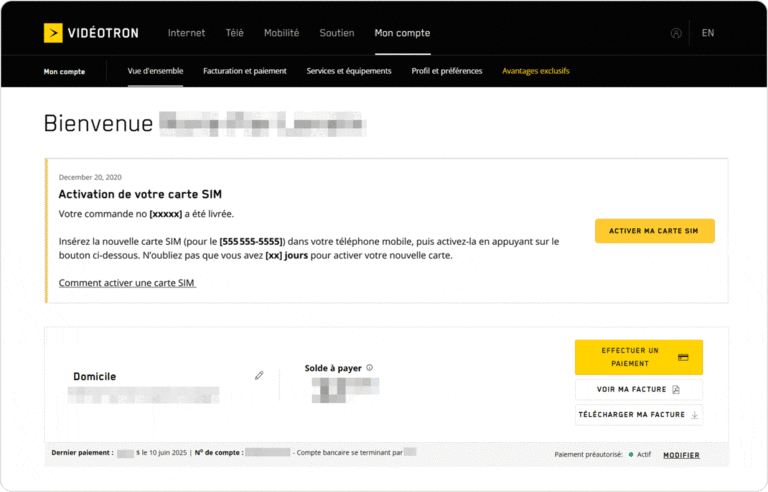Select Mon compte in top navigation
The width and height of the screenshot is (768, 492).
coord(402,33)
